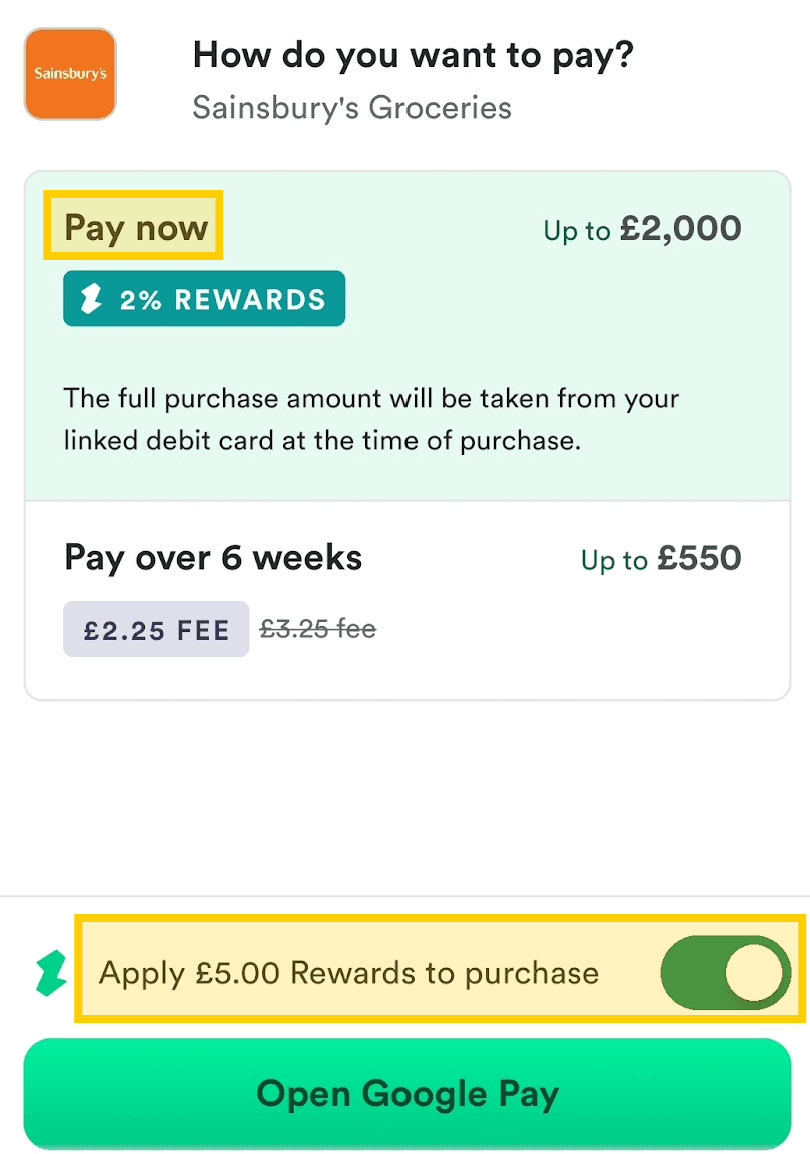Click the £2.25 FEE badge

[156, 630]
